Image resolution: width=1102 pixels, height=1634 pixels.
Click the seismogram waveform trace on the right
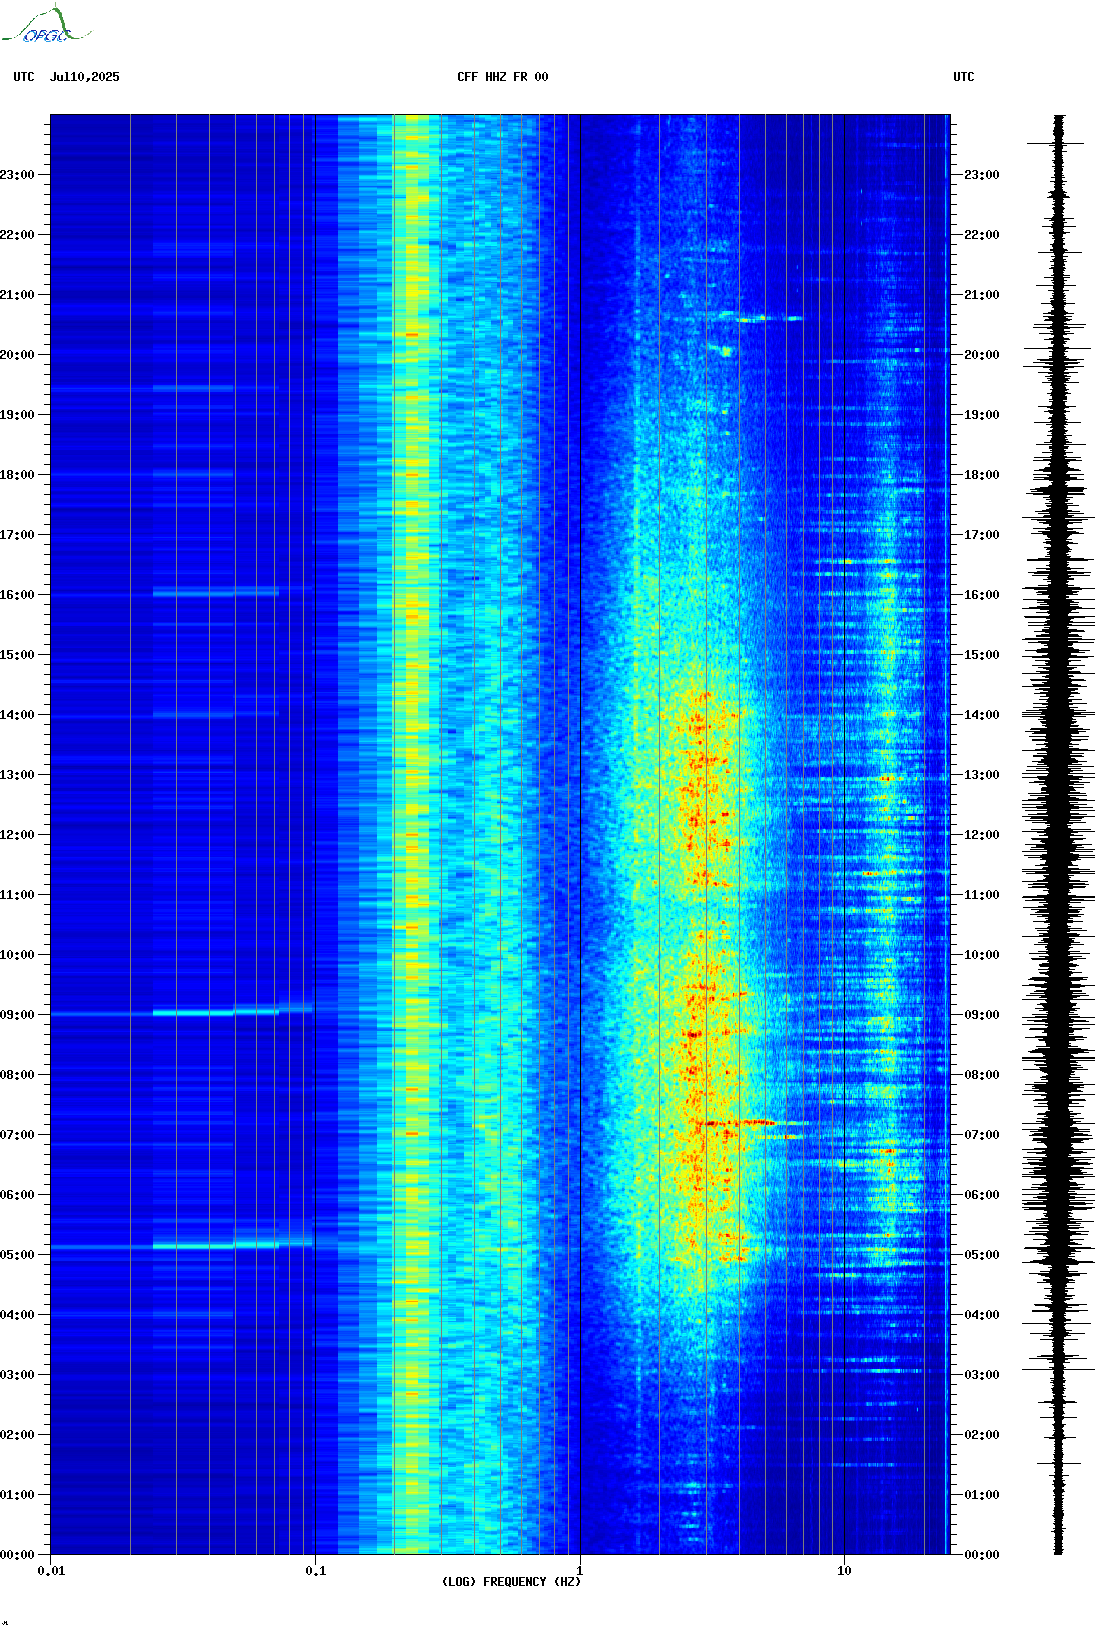coord(1059,835)
